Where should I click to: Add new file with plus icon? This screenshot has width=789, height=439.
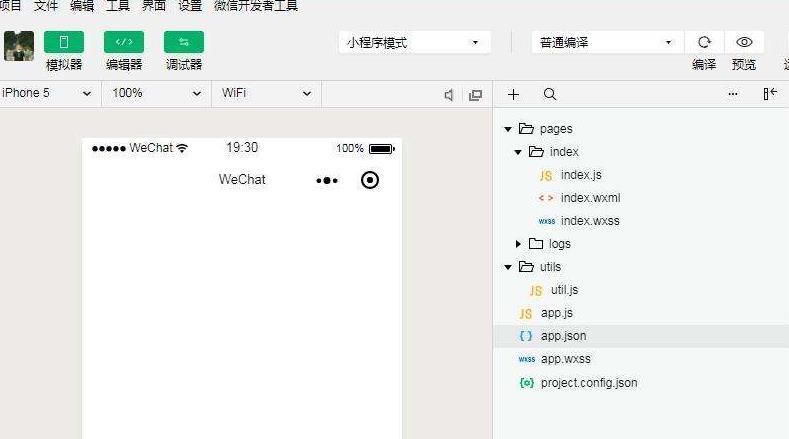tap(513, 94)
